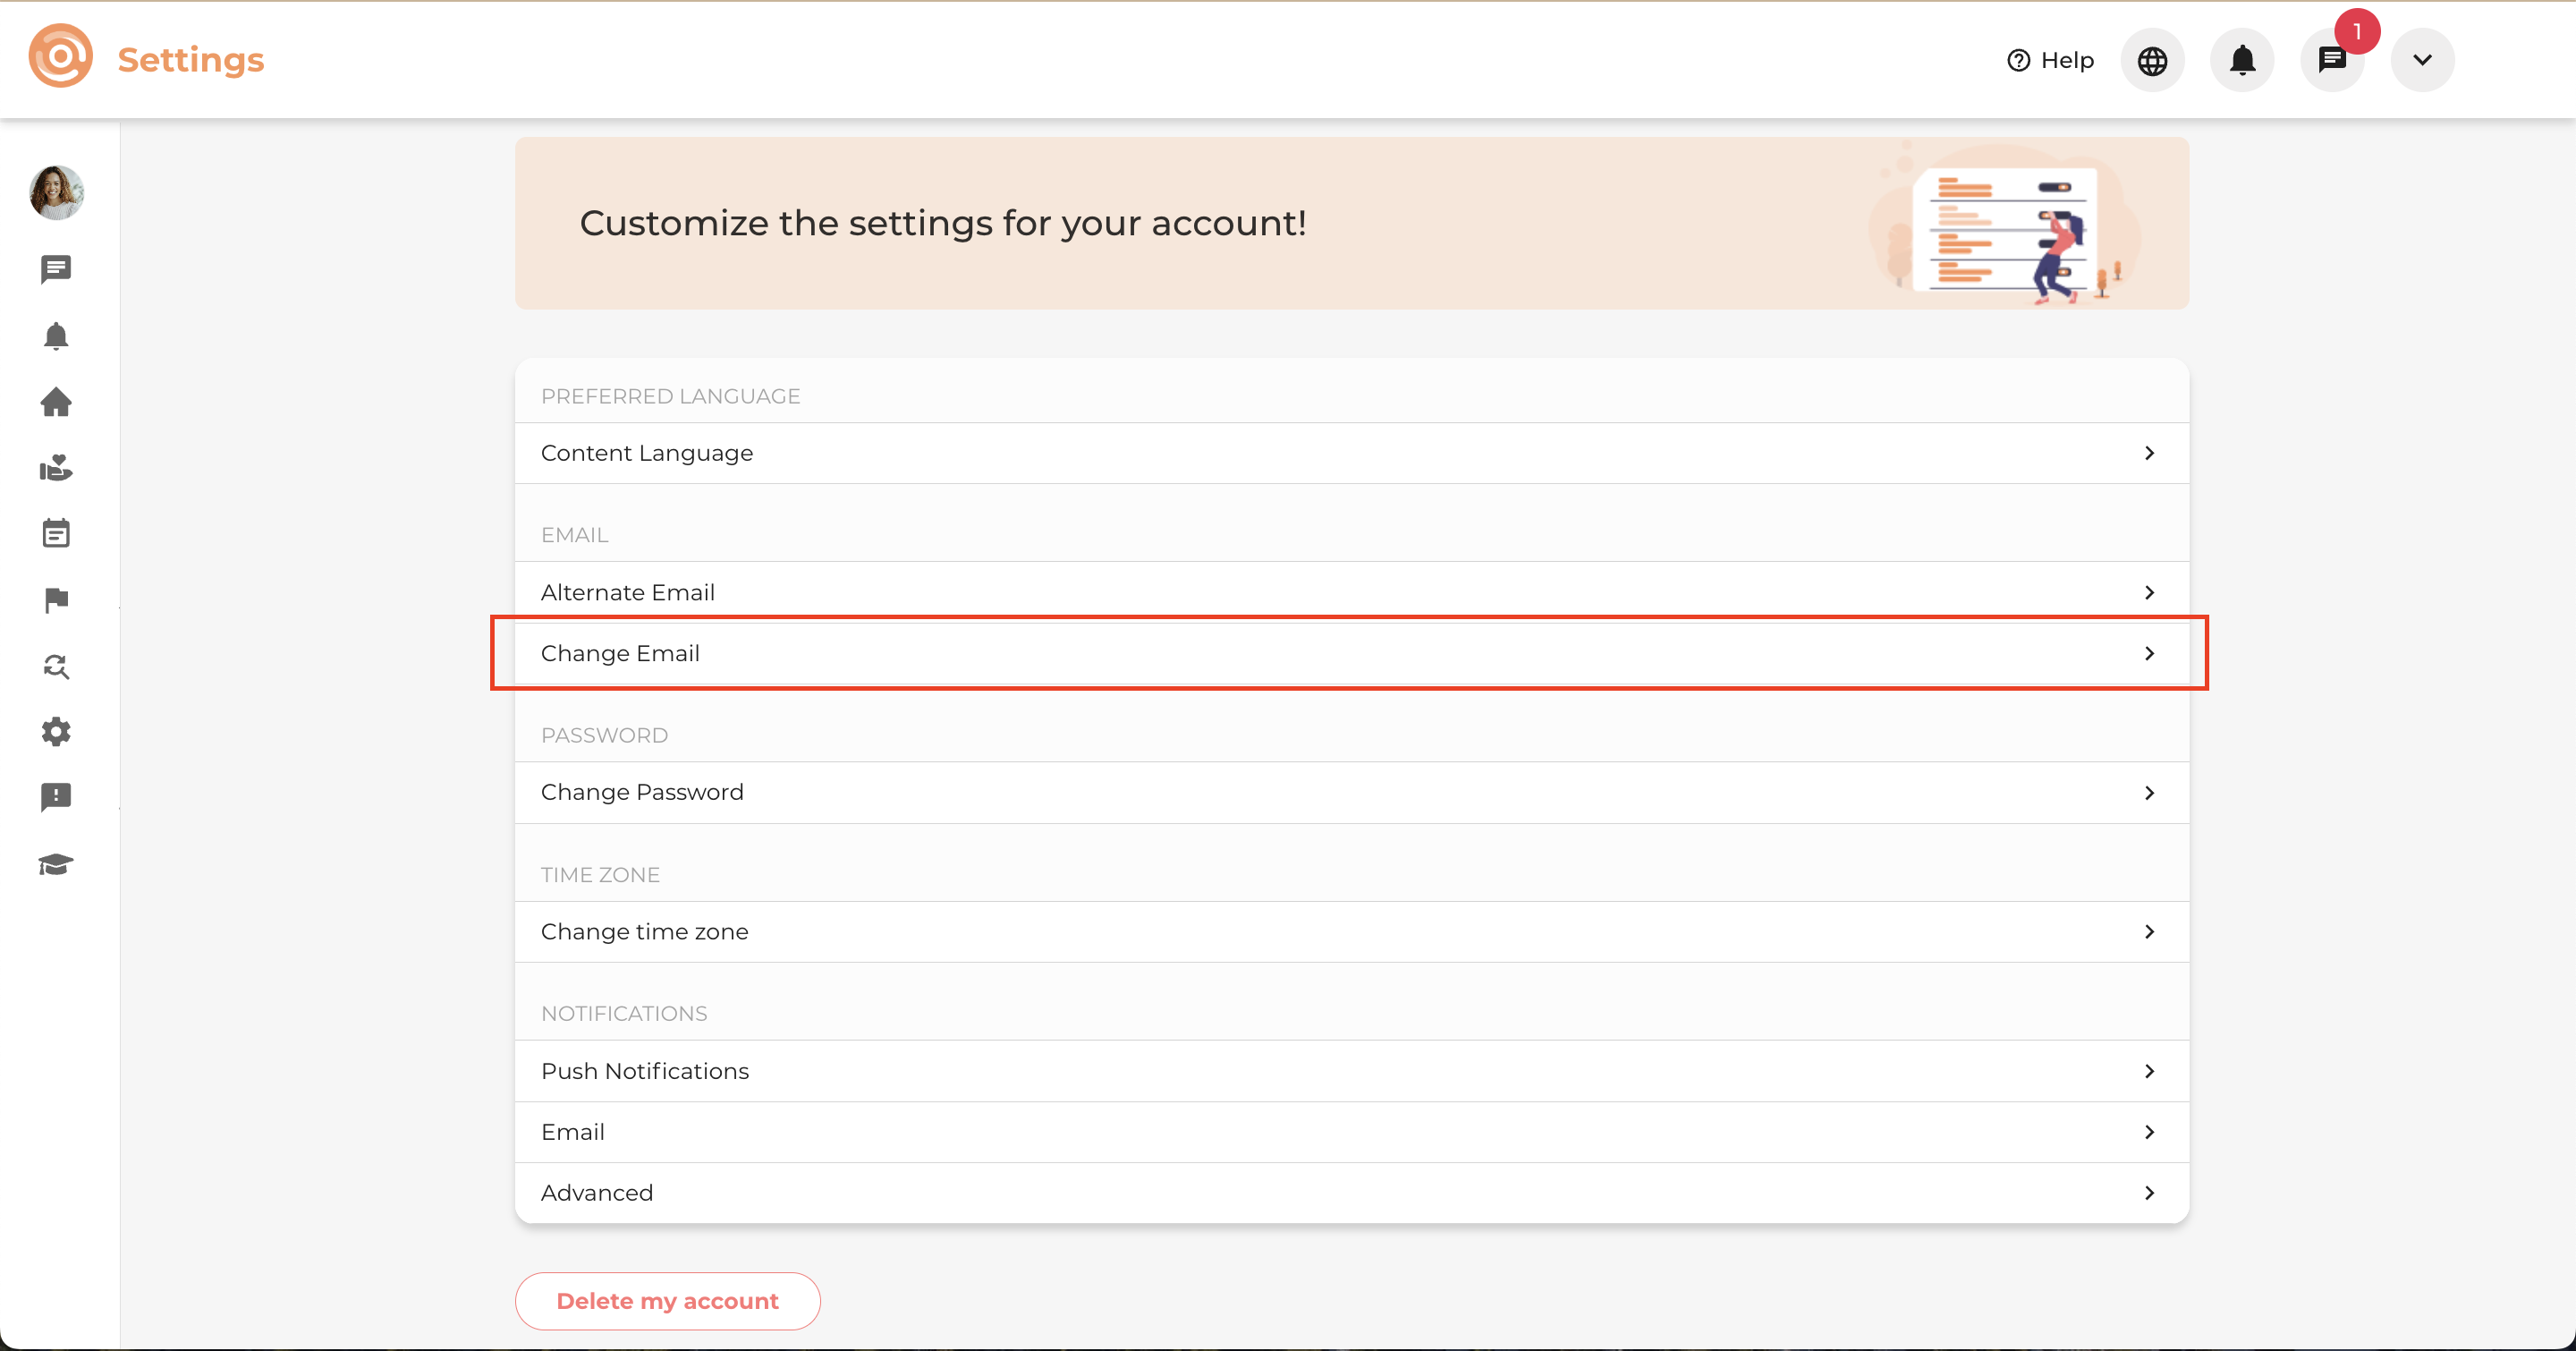Open the top bar notifications bell
The width and height of the screenshot is (2576, 1351).
(2242, 61)
